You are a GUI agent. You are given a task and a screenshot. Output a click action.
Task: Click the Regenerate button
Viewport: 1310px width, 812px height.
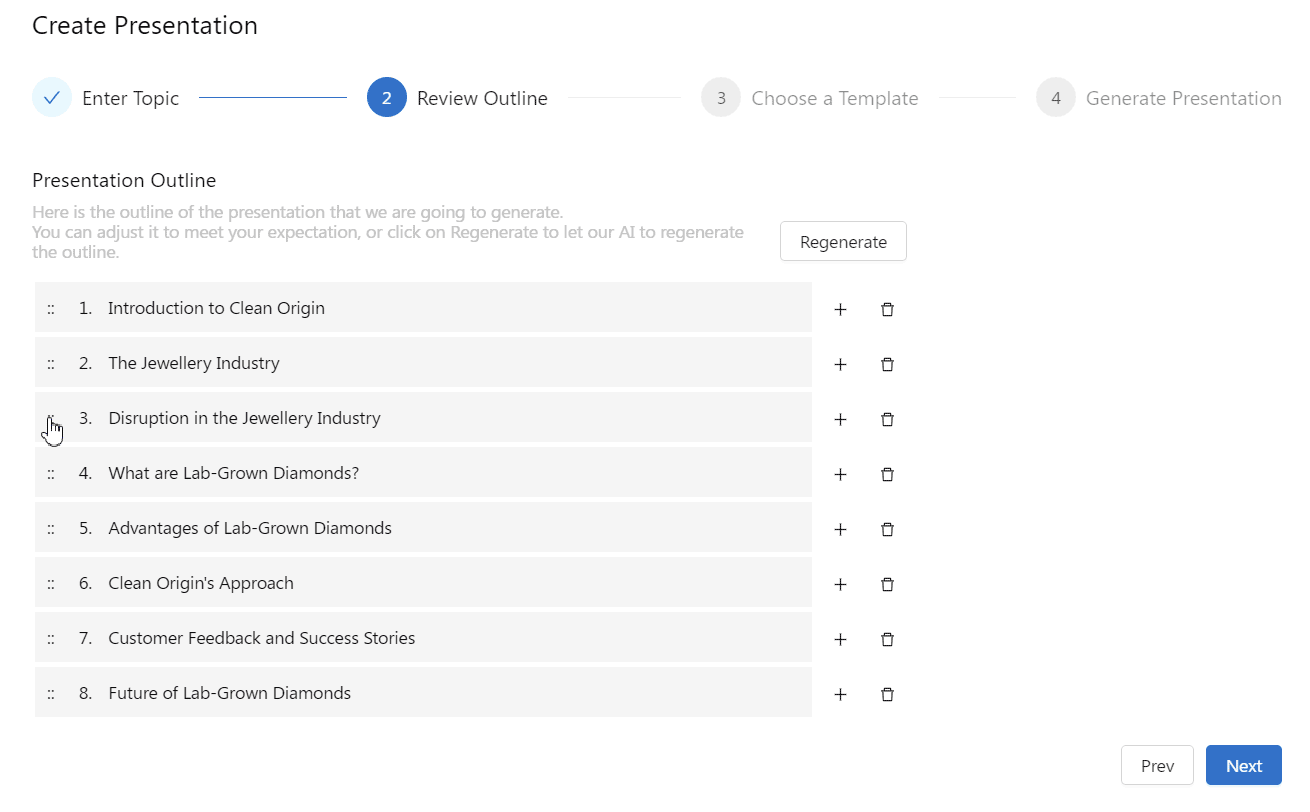[x=843, y=241]
